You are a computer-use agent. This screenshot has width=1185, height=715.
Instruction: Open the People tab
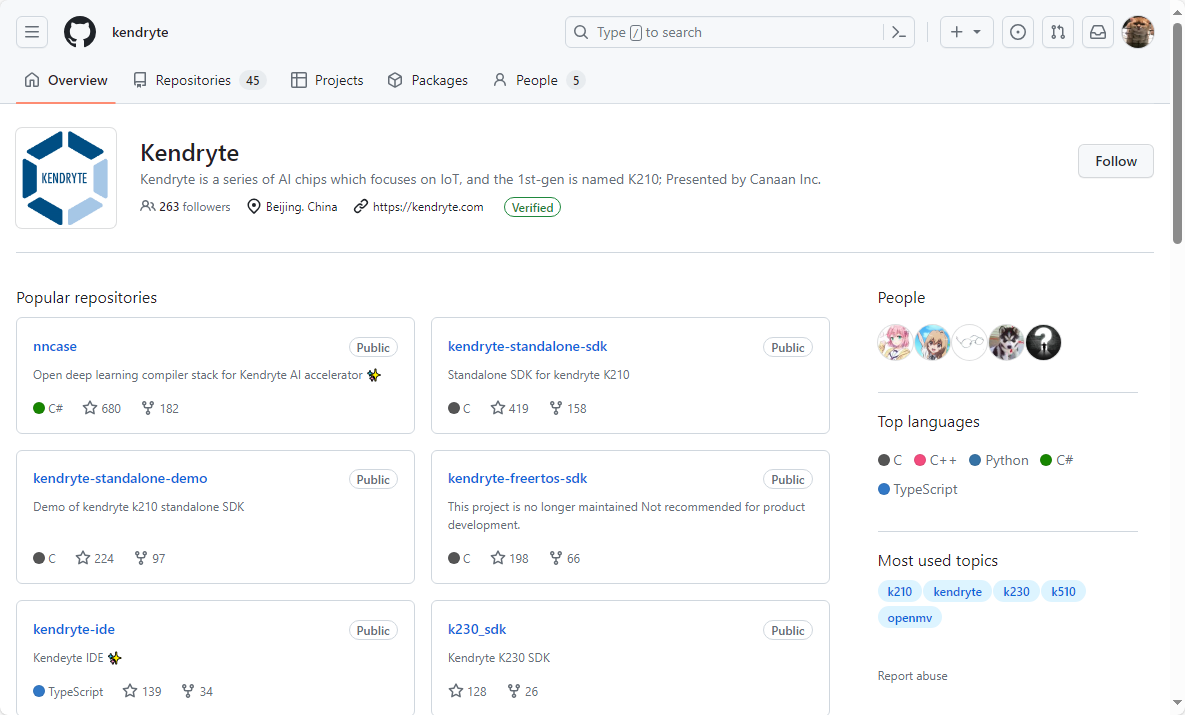point(537,80)
